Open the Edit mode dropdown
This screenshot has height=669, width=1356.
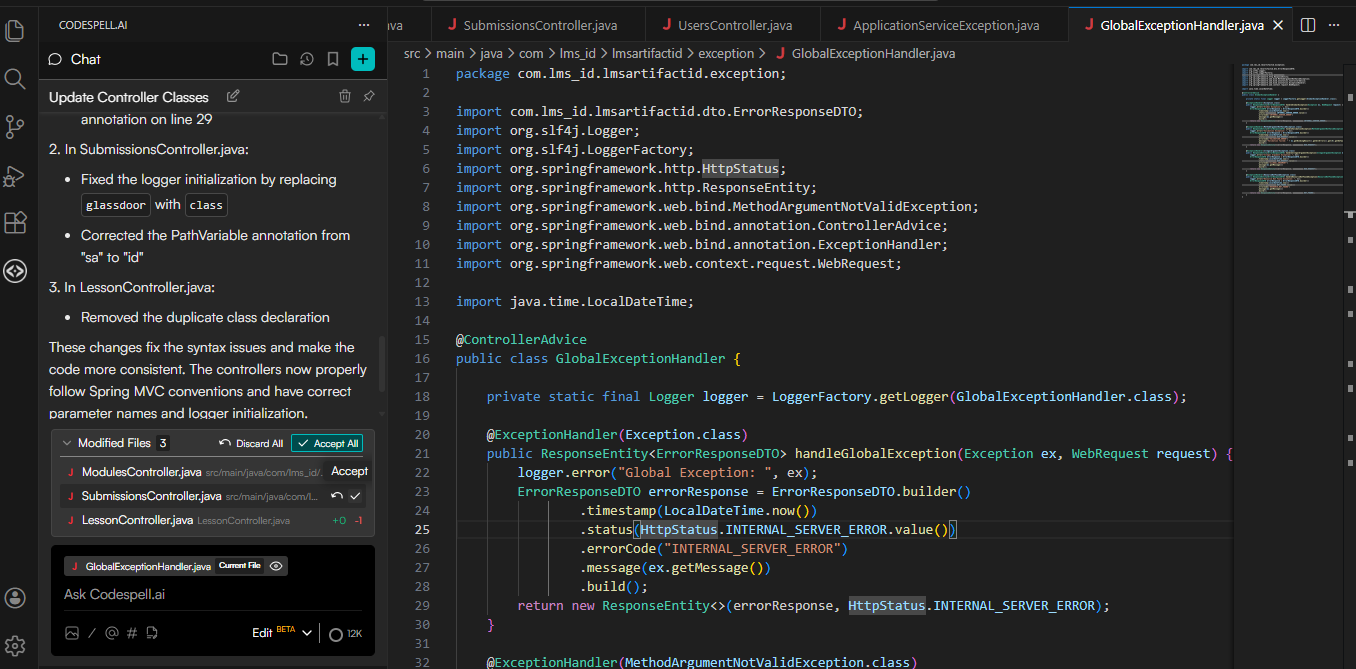click(x=282, y=633)
